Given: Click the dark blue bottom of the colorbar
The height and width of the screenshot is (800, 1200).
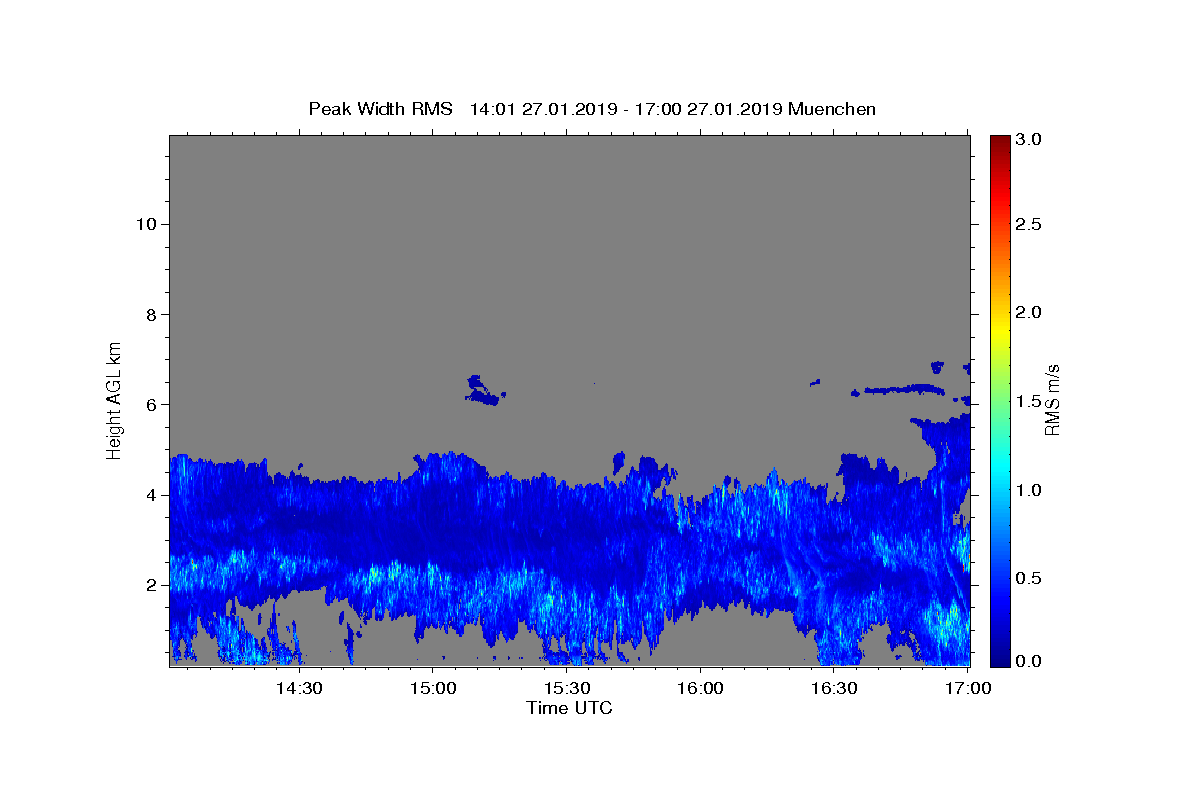Looking at the screenshot, I should pyautogui.click(x=999, y=658).
